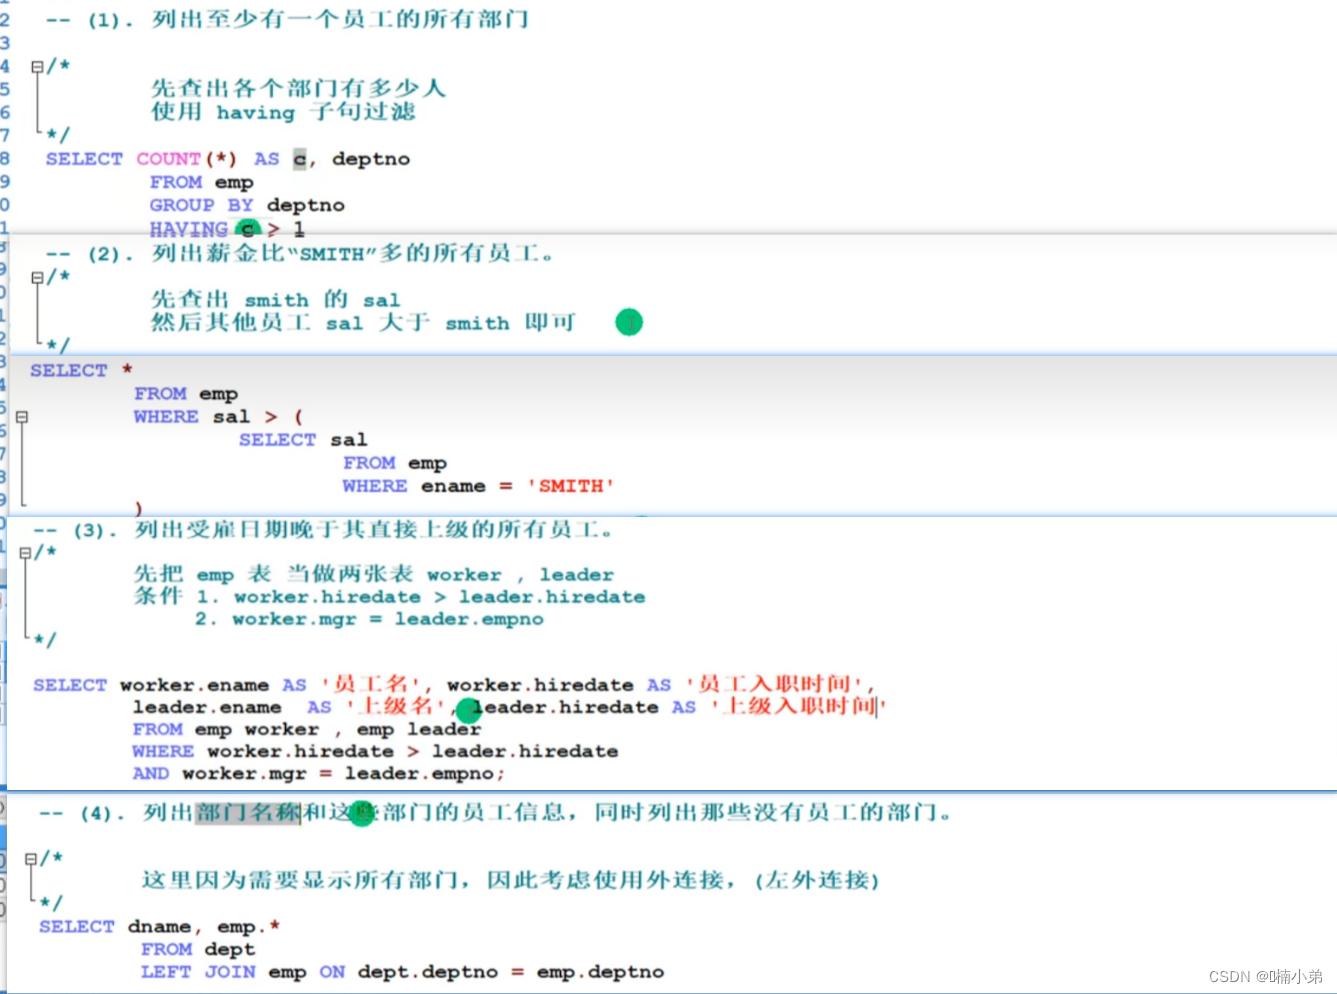Click the LEFT JOIN keyword in the last query
Image resolution: width=1337 pixels, height=994 pixels.
pyautogui.click(x=198, y=972)
